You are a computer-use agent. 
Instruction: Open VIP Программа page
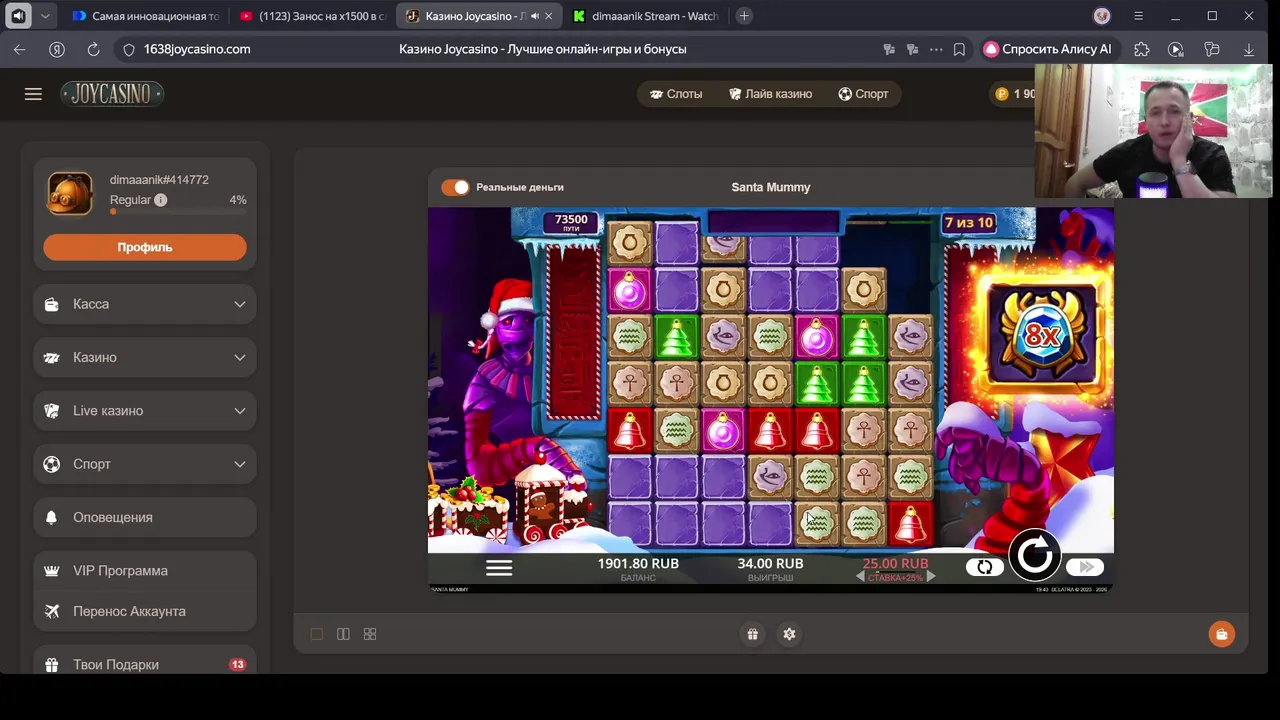(x=145, y=571)
